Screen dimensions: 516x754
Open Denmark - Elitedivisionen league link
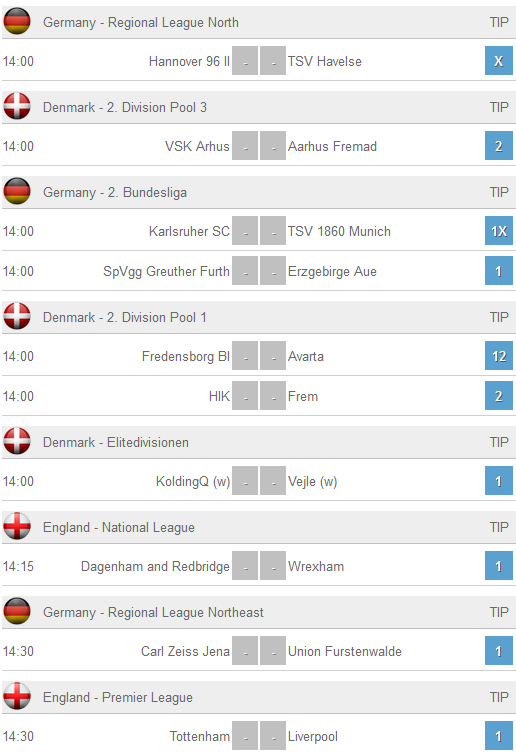116,442
